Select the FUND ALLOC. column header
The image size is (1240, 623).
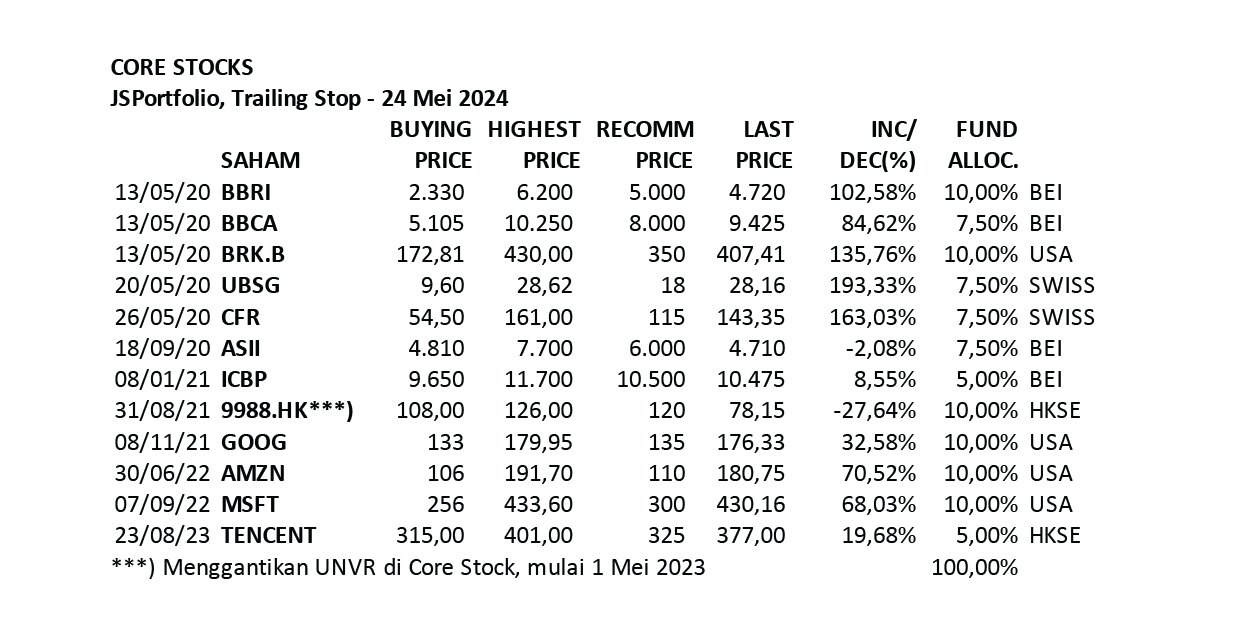[983, 145]
